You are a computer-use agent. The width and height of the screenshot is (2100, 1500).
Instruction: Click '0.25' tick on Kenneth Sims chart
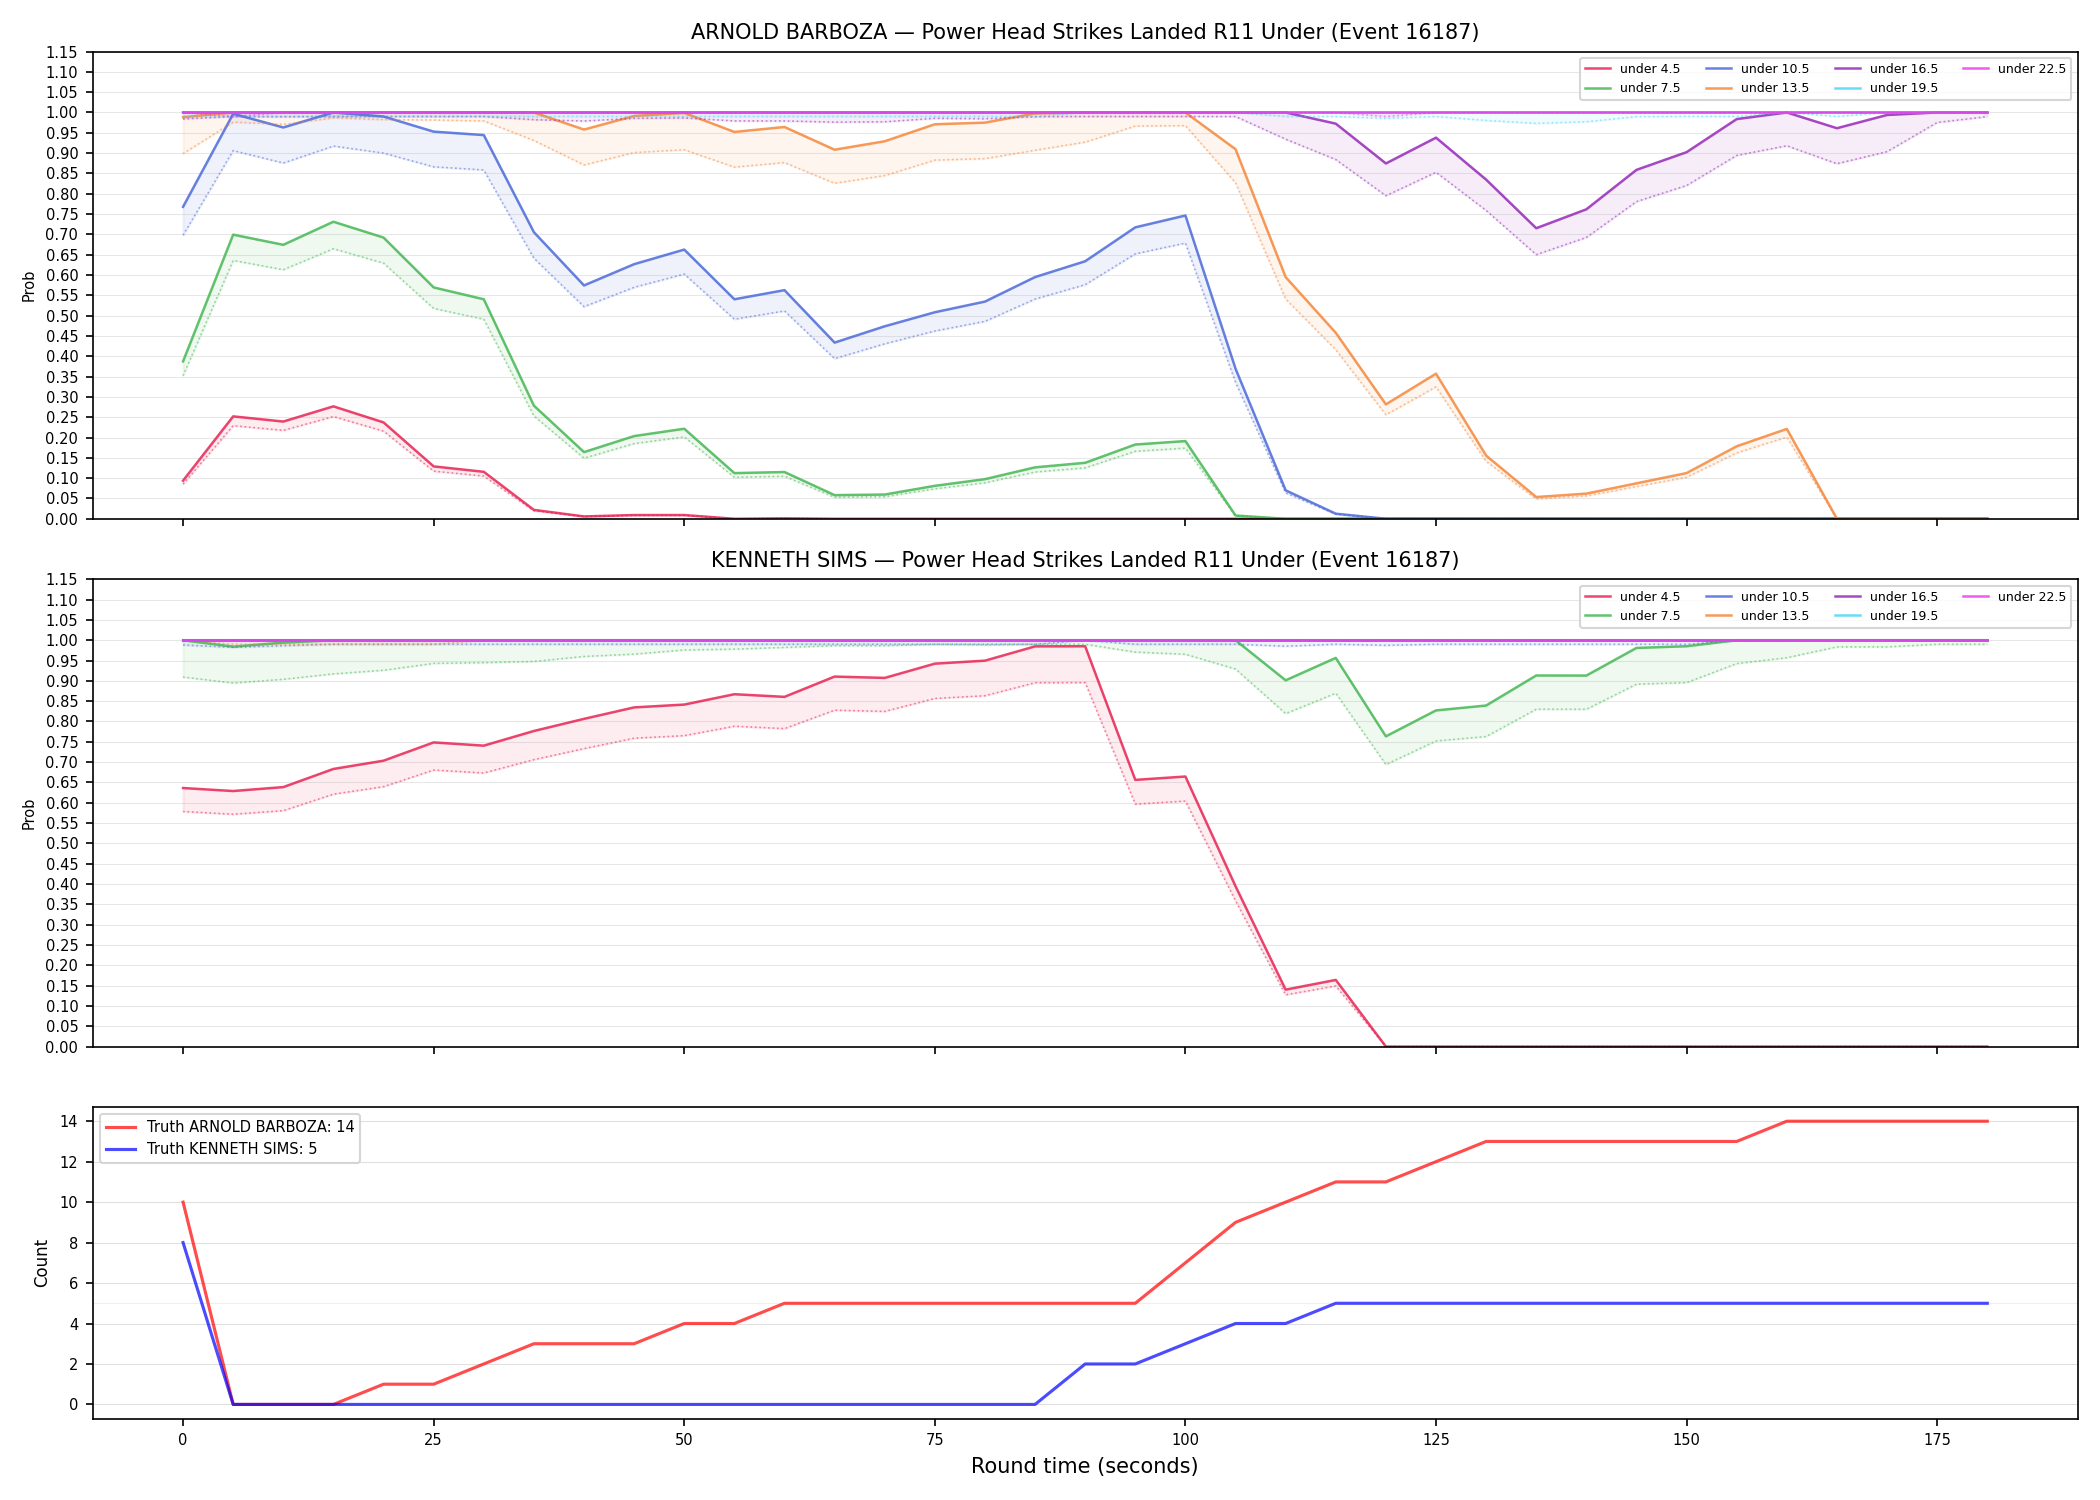tap(62, 945)
